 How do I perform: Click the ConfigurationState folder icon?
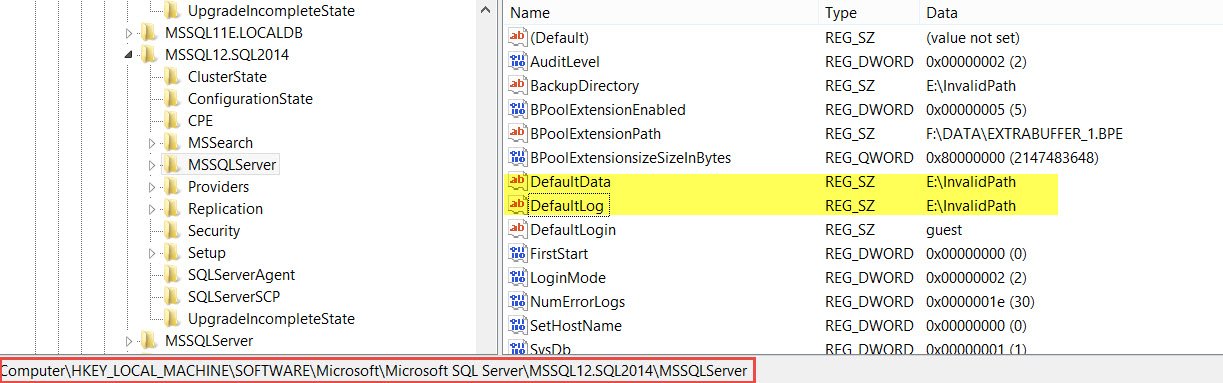click(171, 99)
